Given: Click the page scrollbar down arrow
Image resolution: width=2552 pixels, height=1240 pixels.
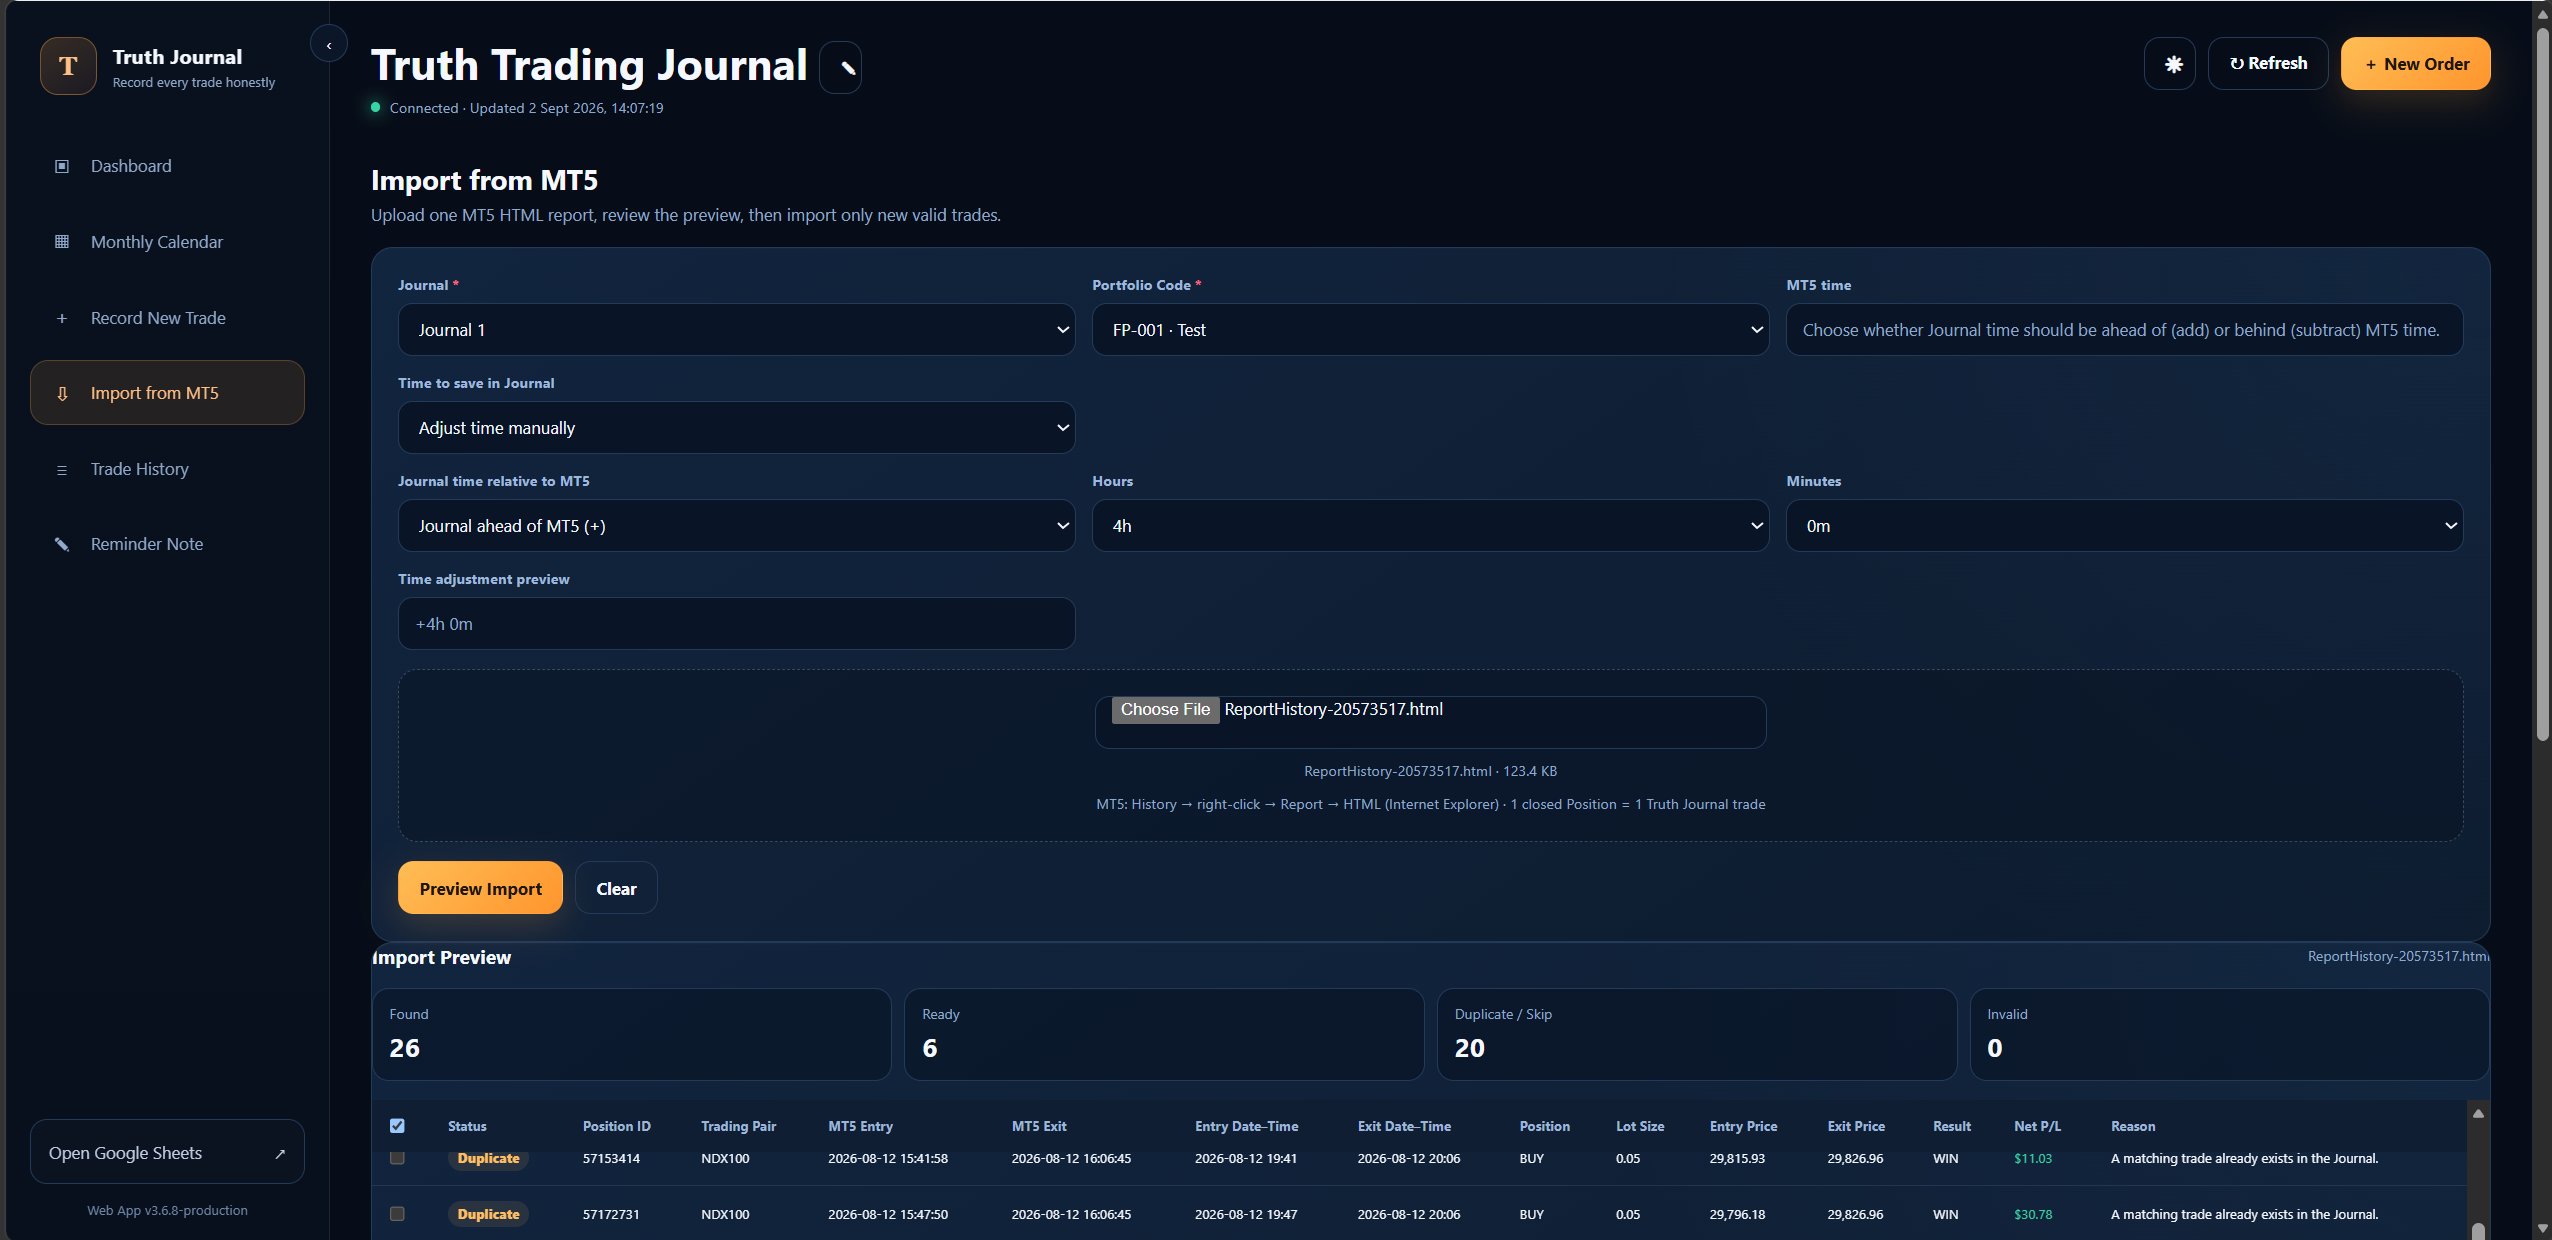Looking at the screenshot, I should tap(2543, 1229).
